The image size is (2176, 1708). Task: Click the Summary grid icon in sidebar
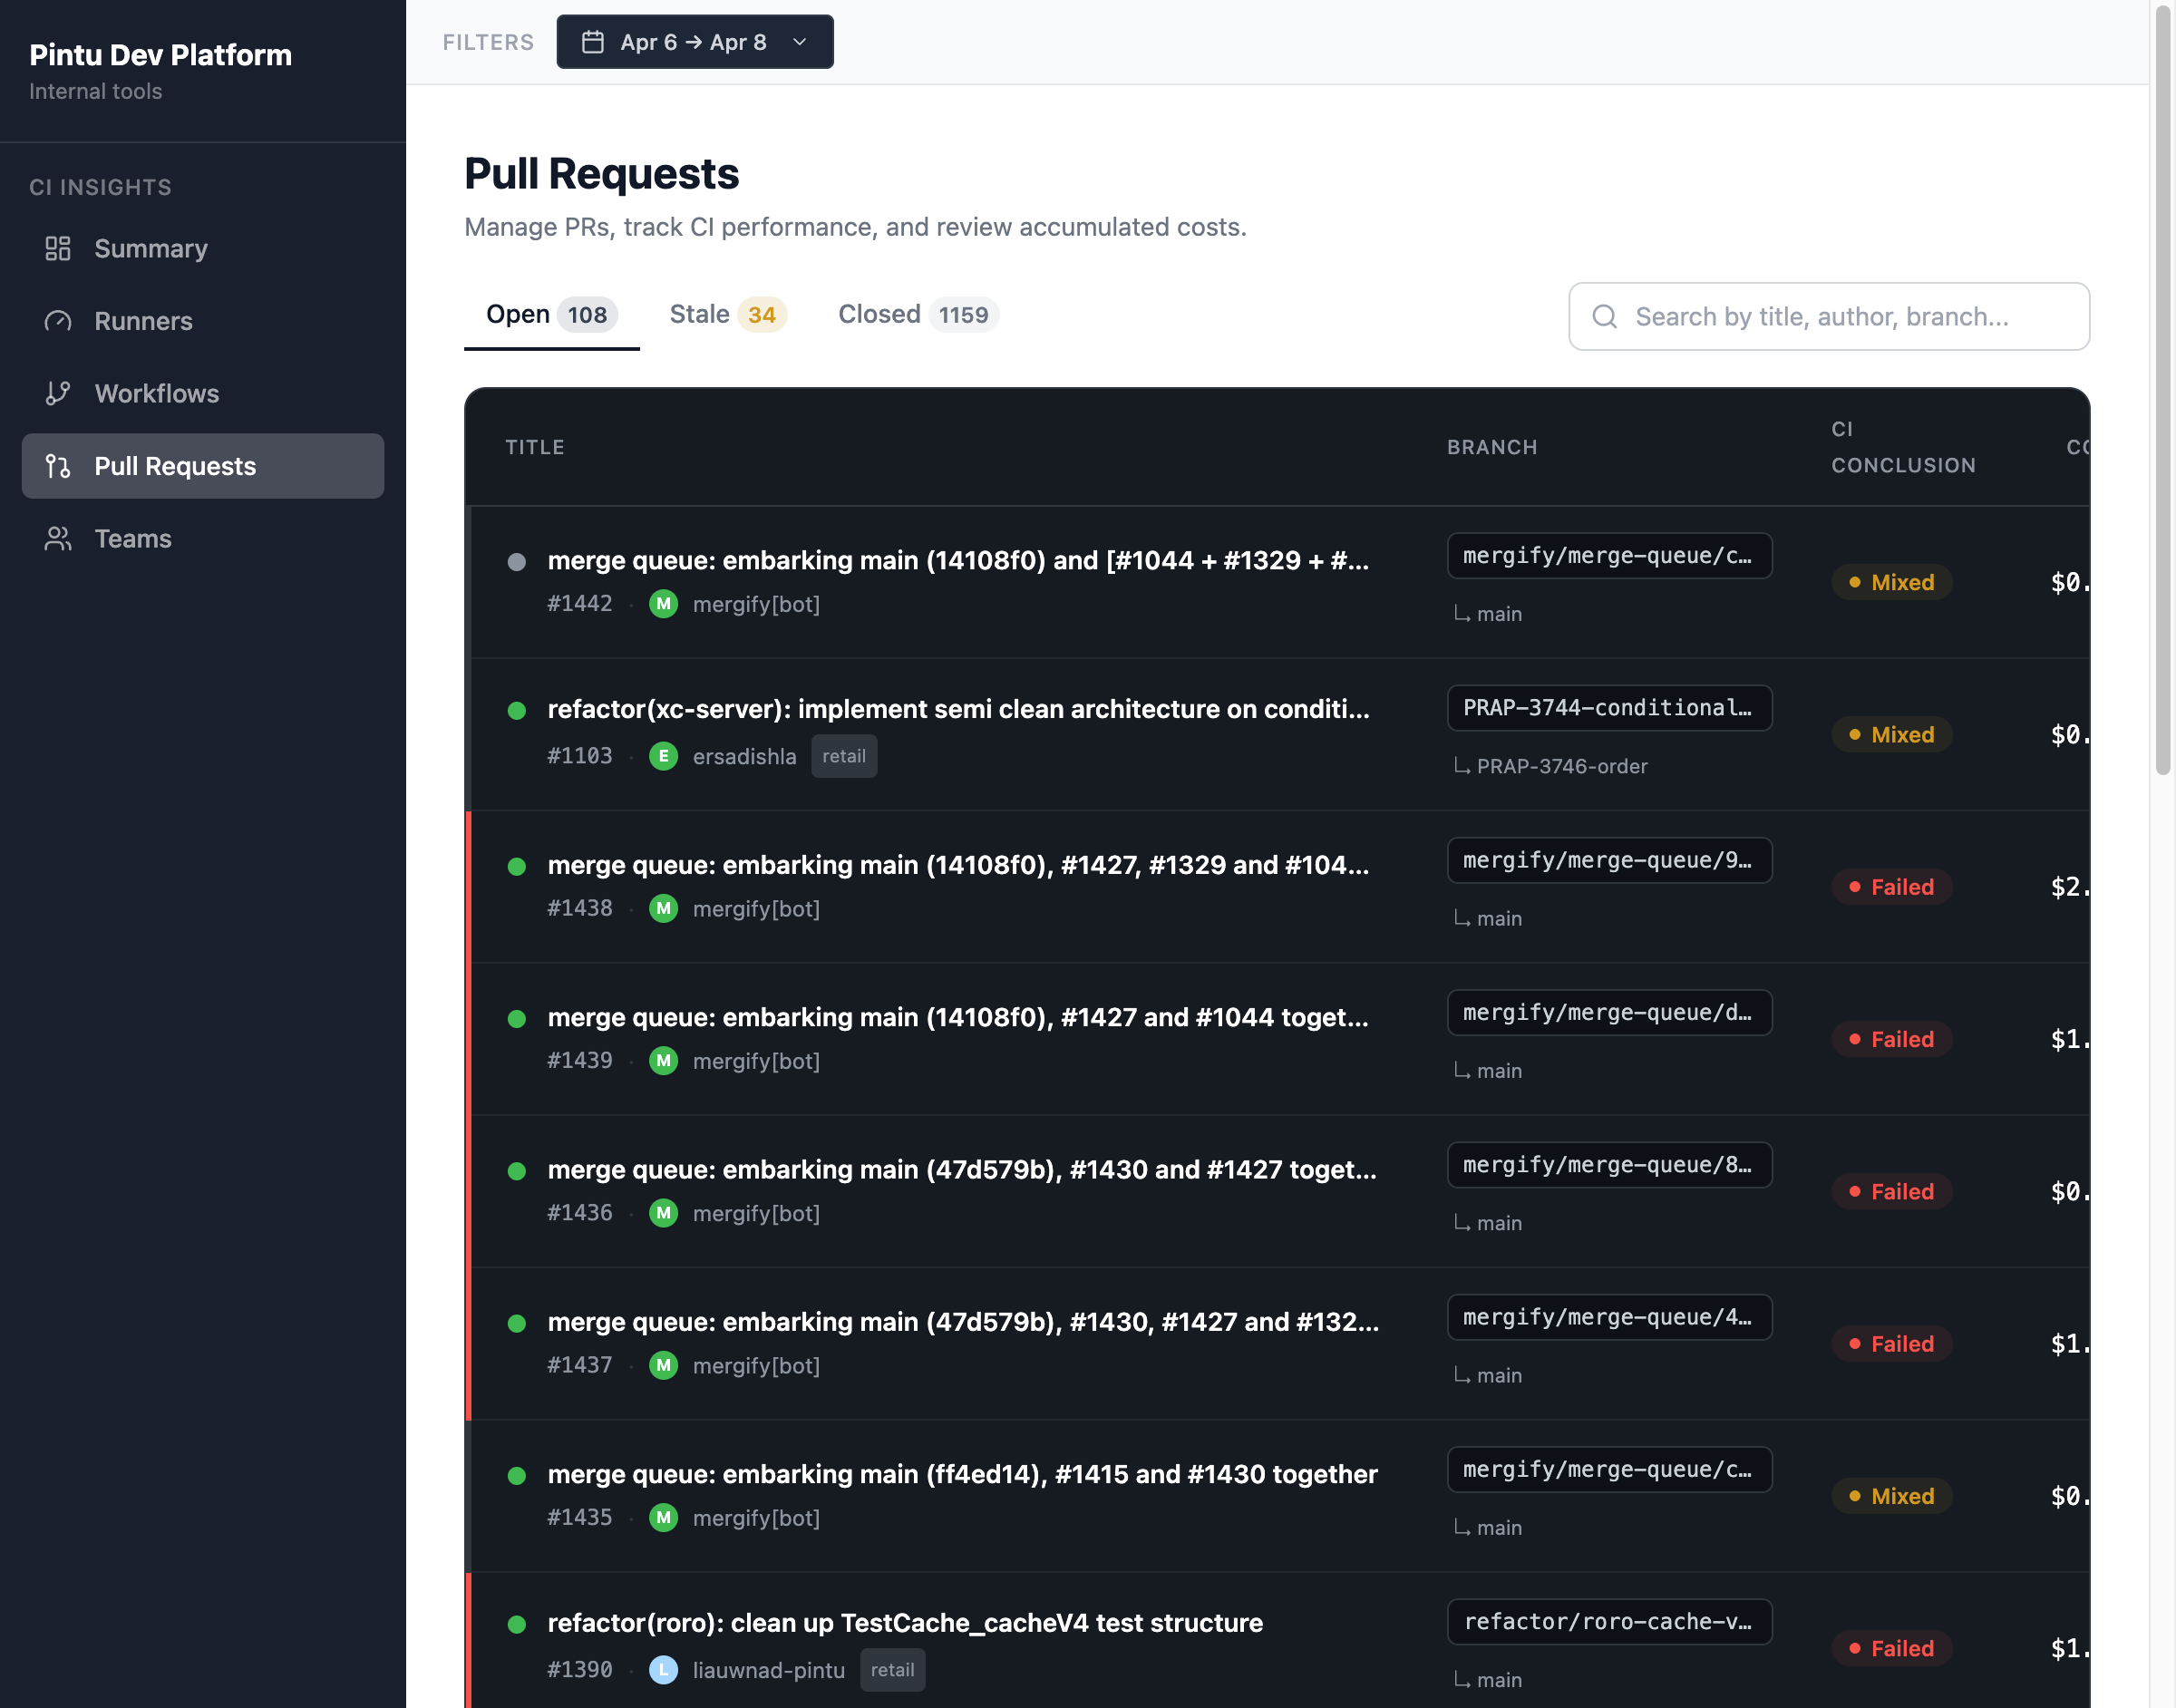click(58, 248)
